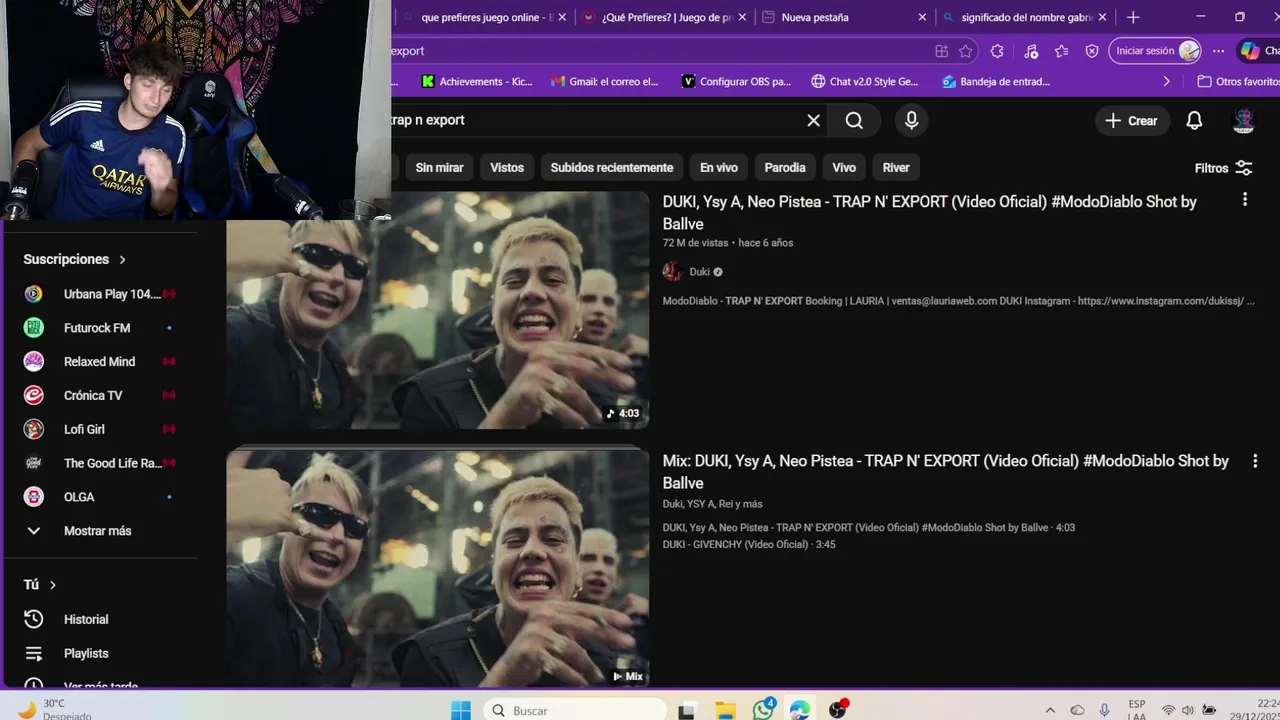Select the River filter chip
1280x720 pixels.
896,168
